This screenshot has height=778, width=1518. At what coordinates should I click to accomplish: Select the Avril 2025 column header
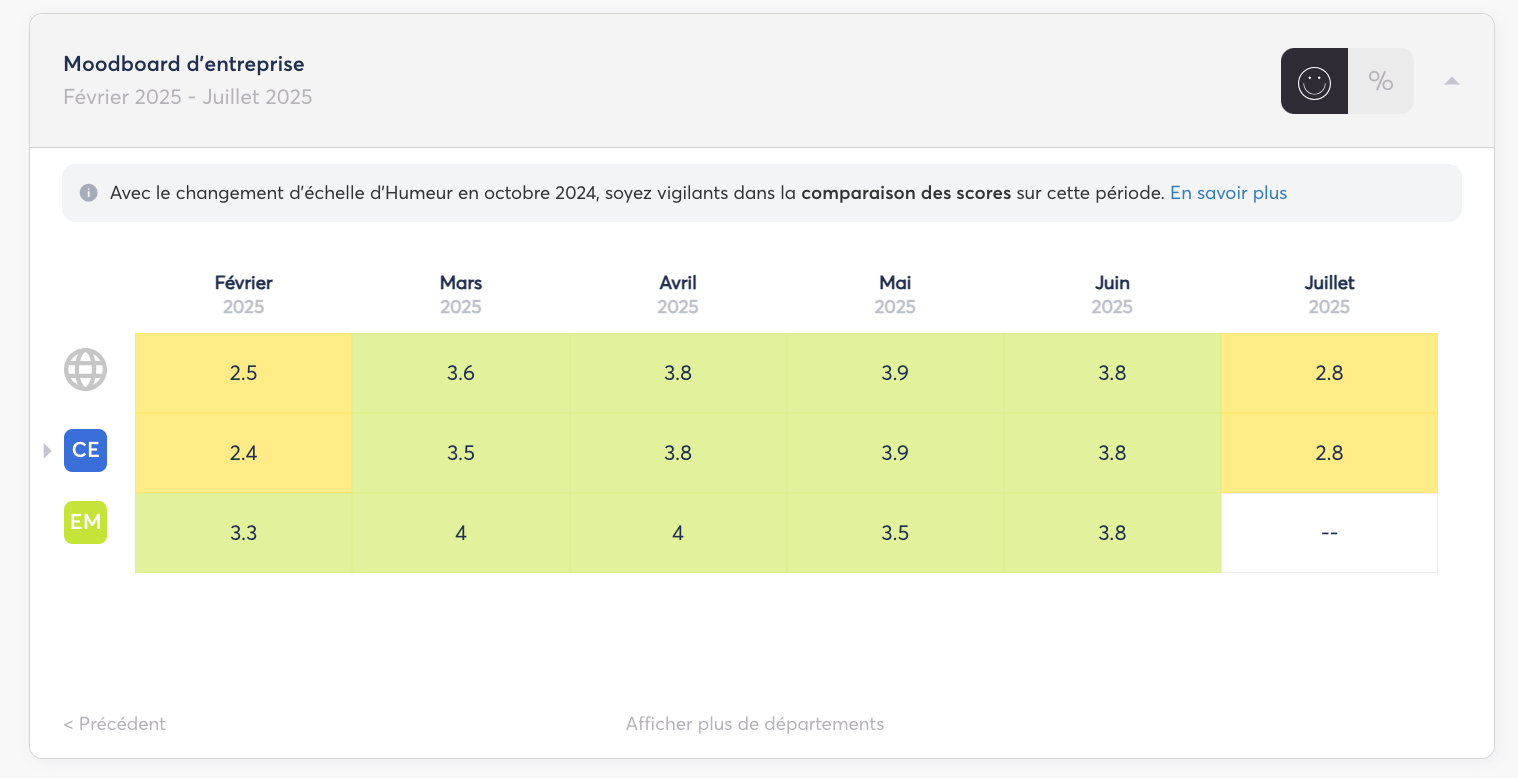678,294
